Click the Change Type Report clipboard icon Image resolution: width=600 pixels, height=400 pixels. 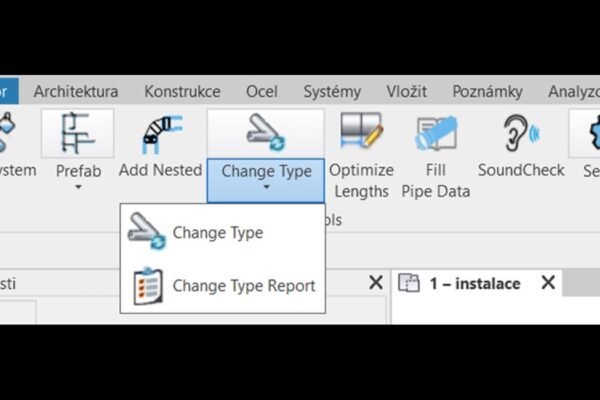[x=148, y=286]
